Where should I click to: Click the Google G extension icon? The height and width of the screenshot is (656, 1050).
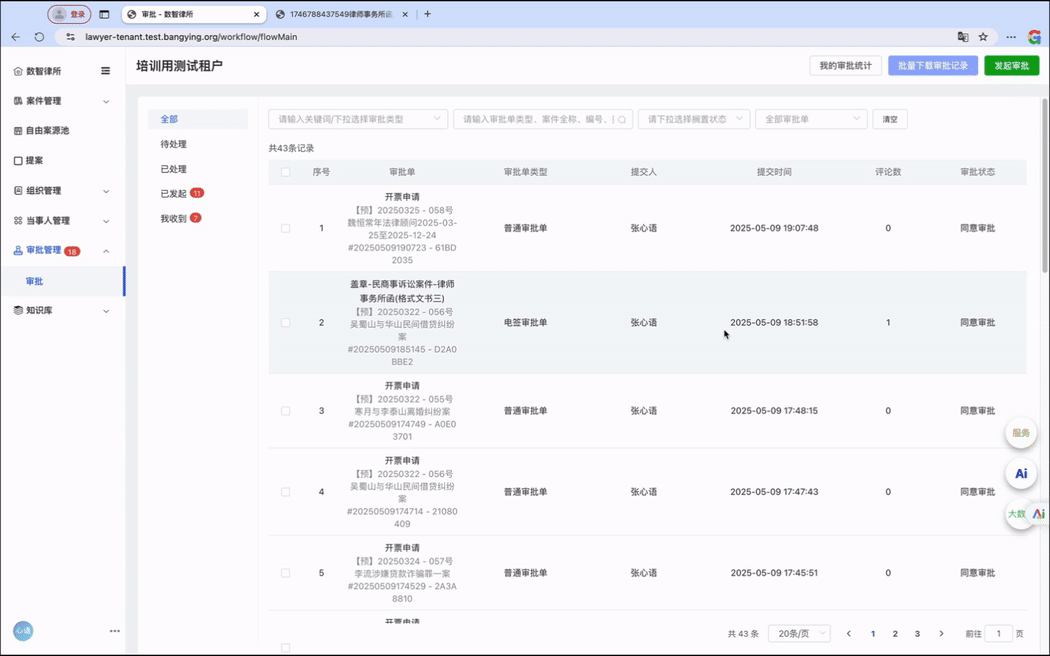(1035, 37)
